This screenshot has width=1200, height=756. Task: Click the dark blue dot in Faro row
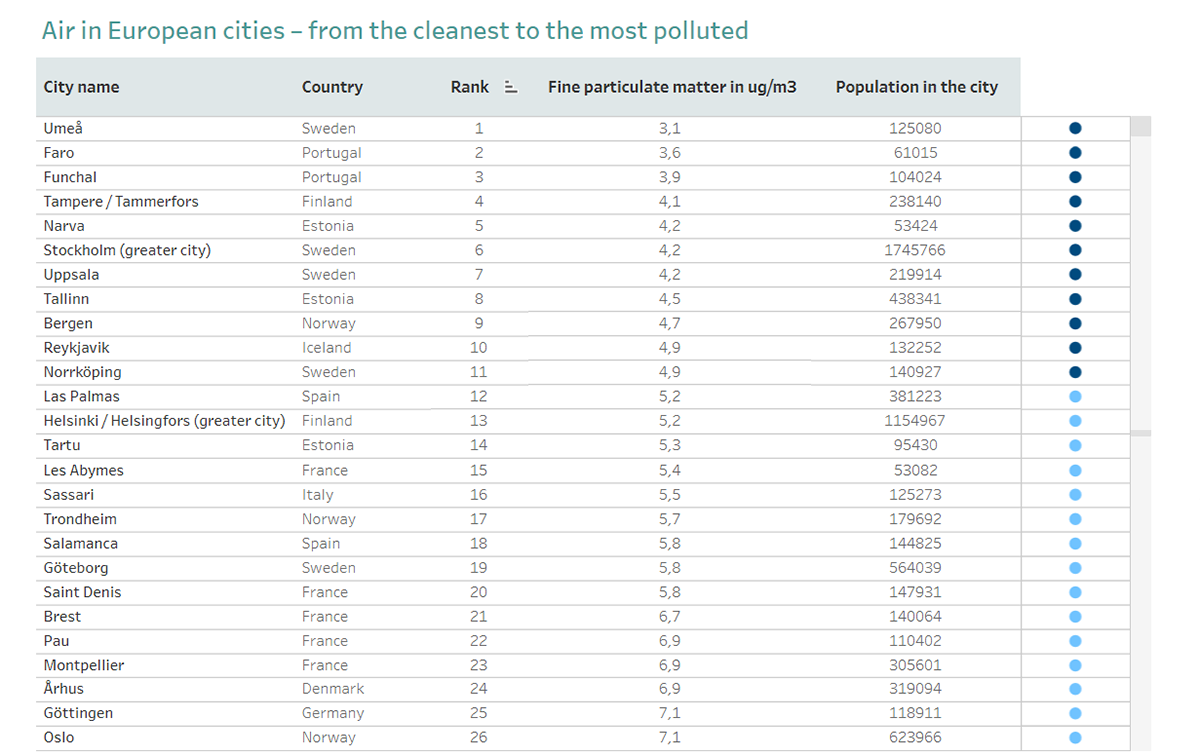1075,153
